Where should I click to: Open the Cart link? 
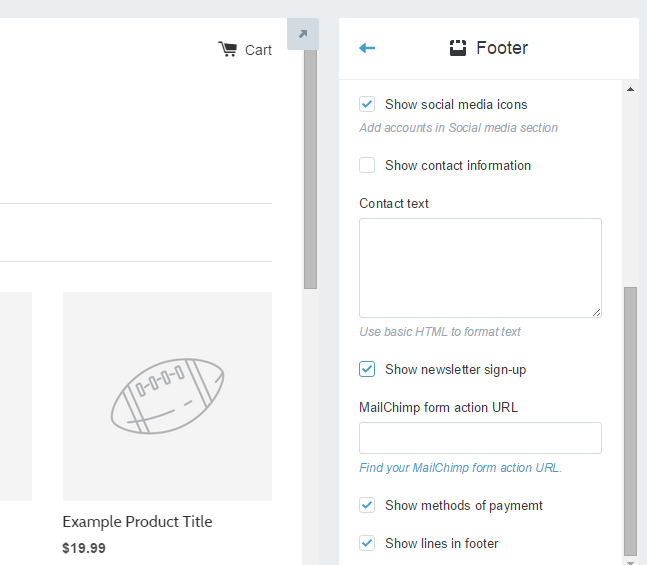click(258, 50)
